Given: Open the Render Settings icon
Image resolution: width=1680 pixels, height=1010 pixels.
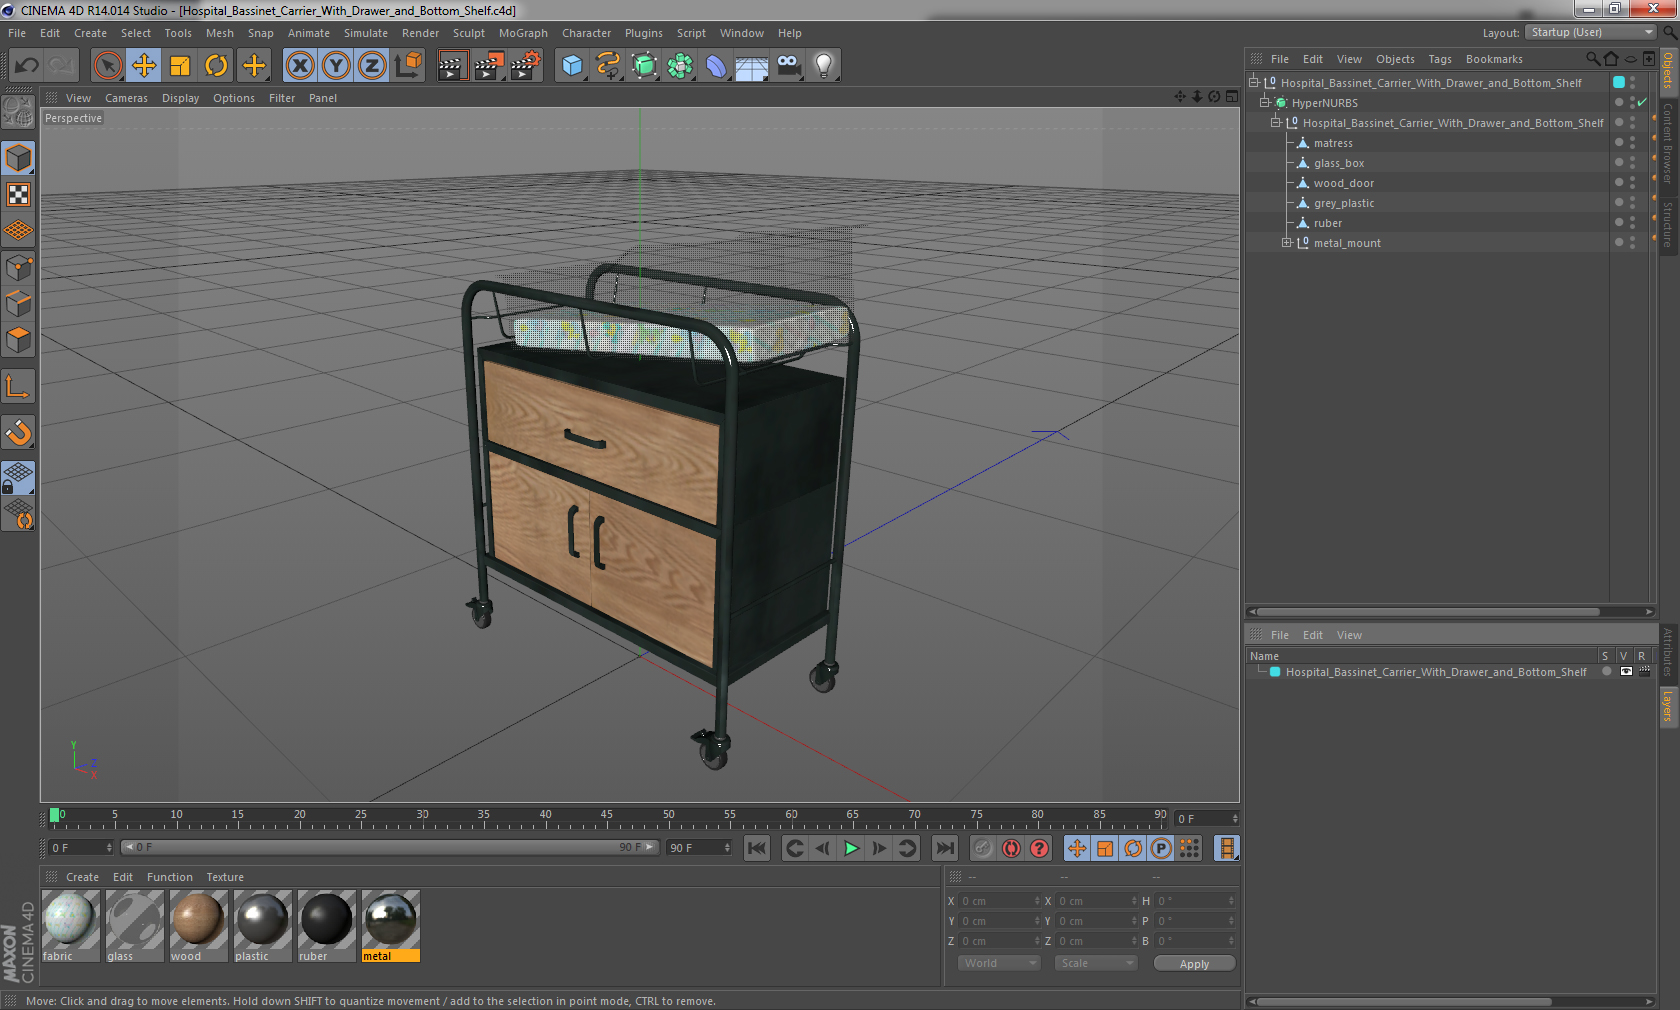Looking at the screenshot, I should tap(525, 66).
